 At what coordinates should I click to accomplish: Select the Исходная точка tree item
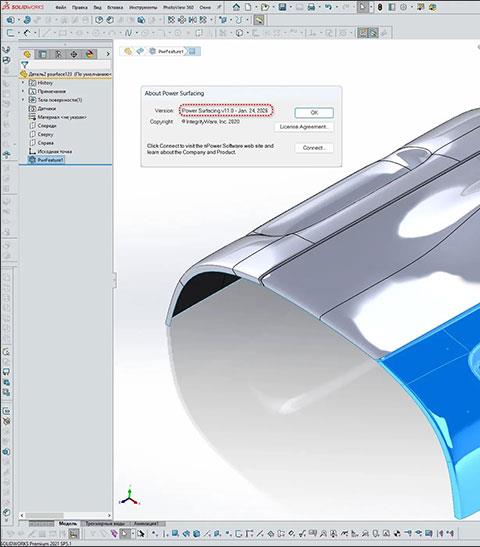[x=51, y=151]
